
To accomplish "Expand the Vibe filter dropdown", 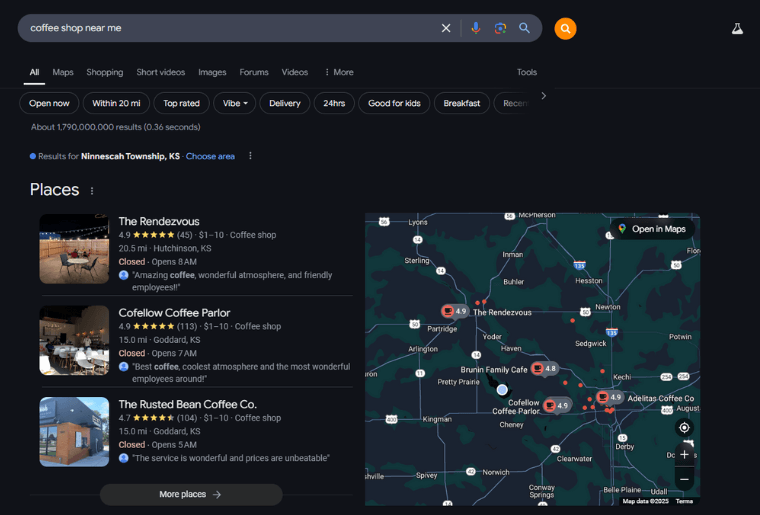I will [235, 103].
